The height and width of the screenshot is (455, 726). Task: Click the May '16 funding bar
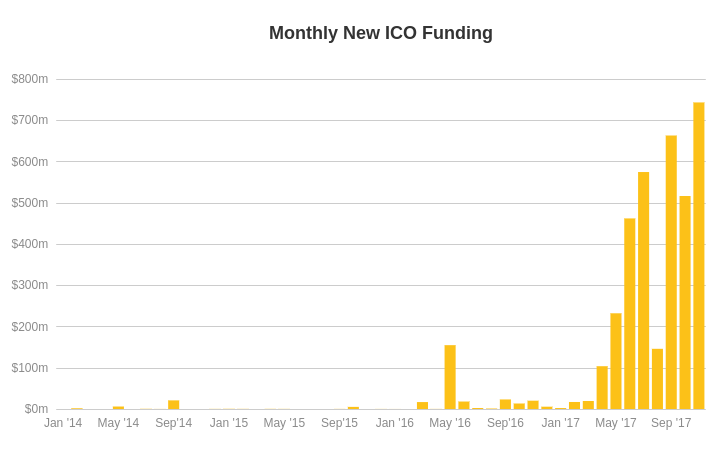(x=450, y=377)
